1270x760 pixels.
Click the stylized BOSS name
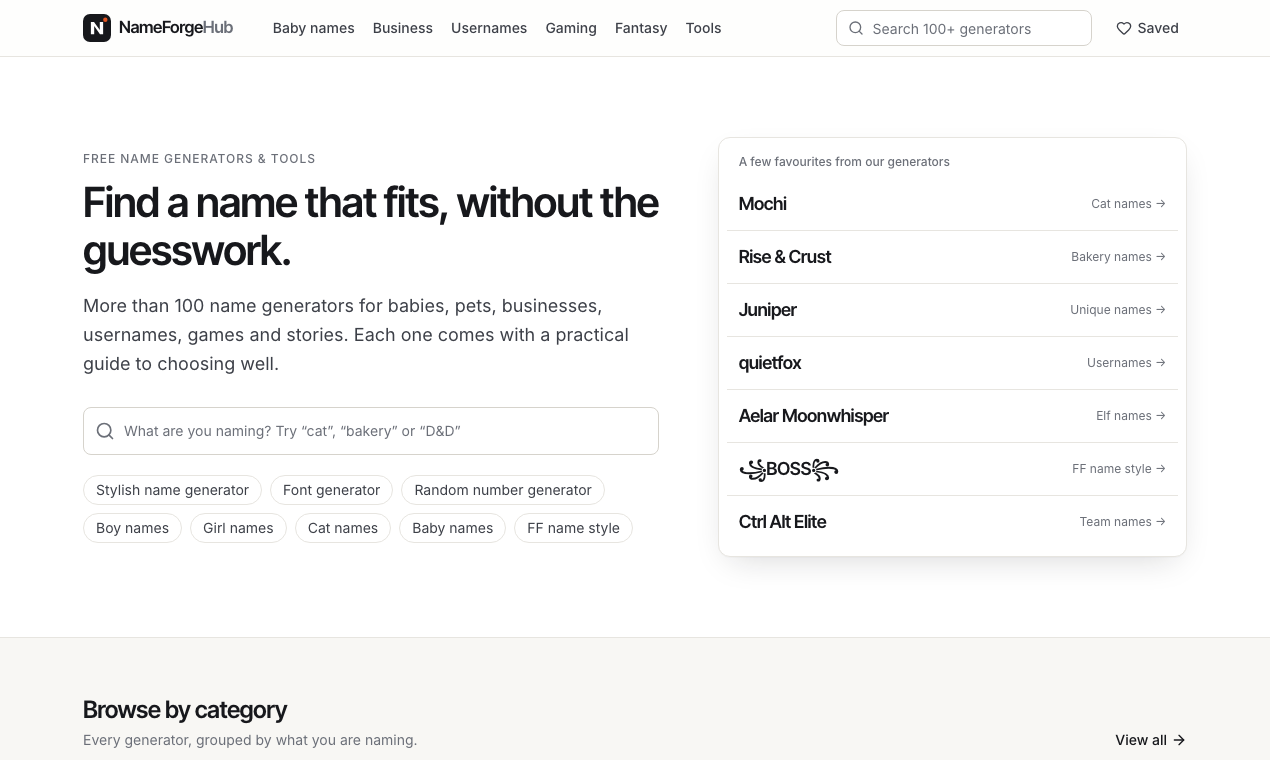tap(789, 469)
